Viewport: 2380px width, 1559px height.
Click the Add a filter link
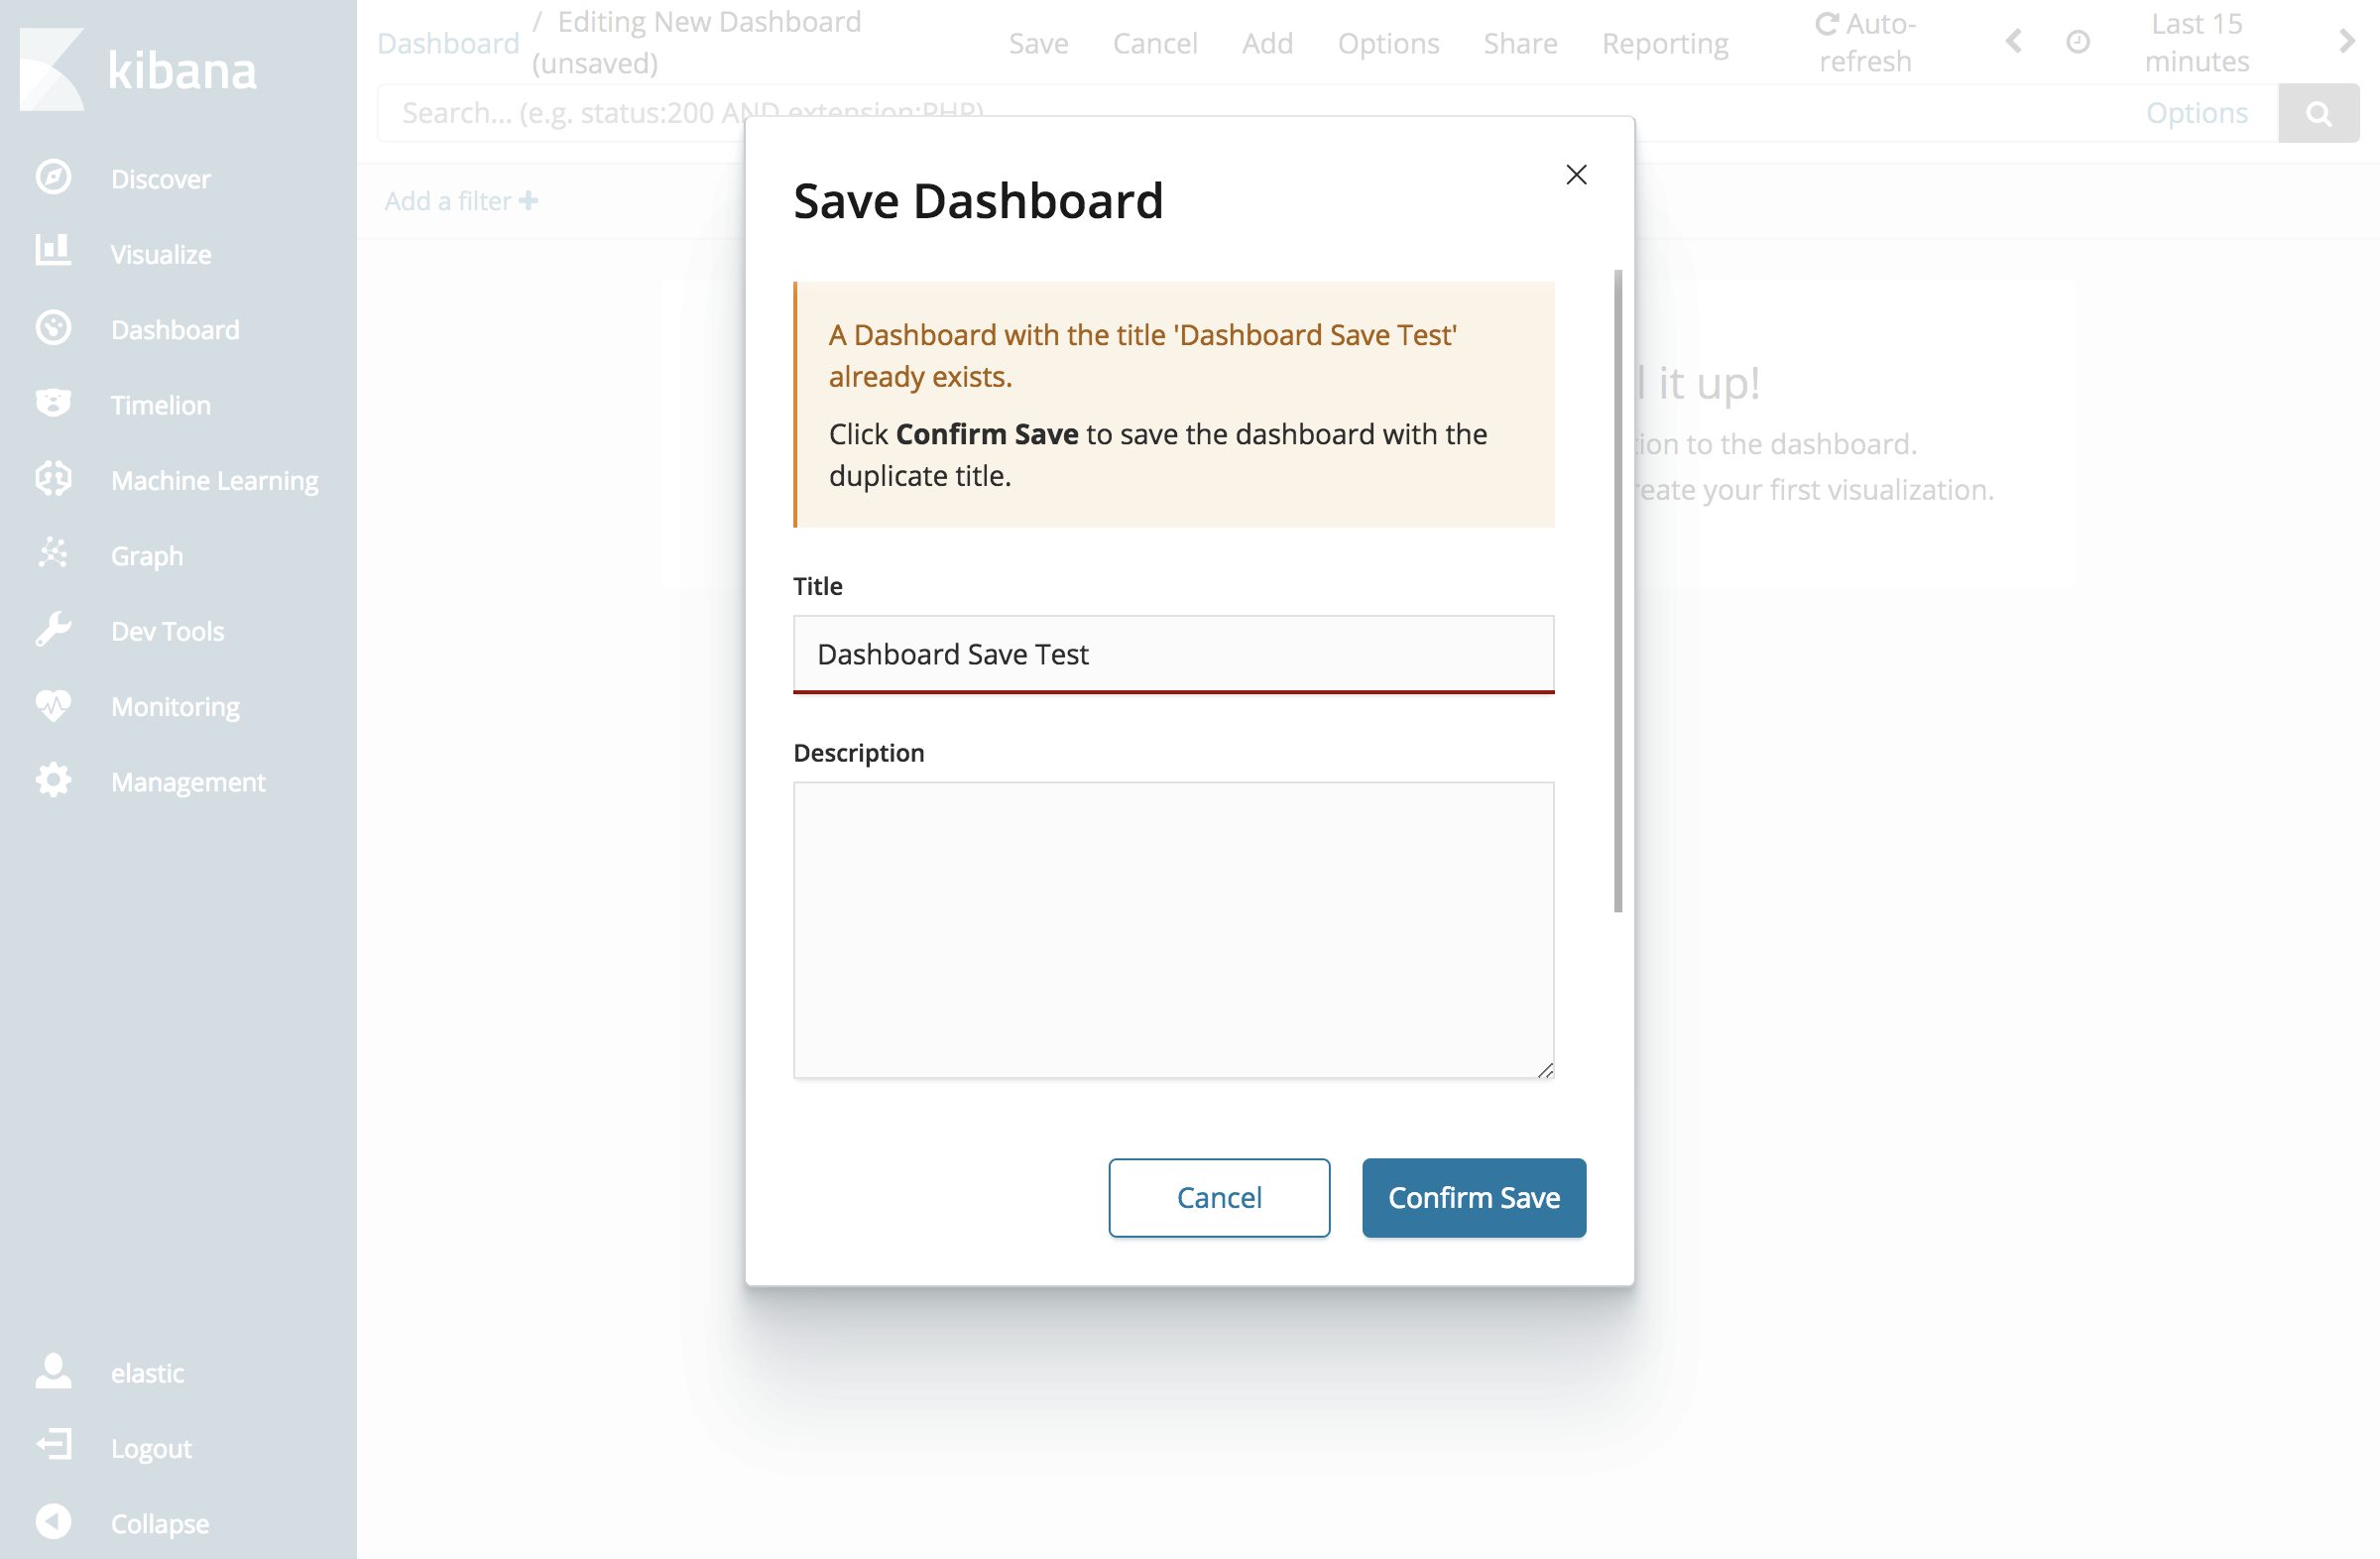click(459, 200)
